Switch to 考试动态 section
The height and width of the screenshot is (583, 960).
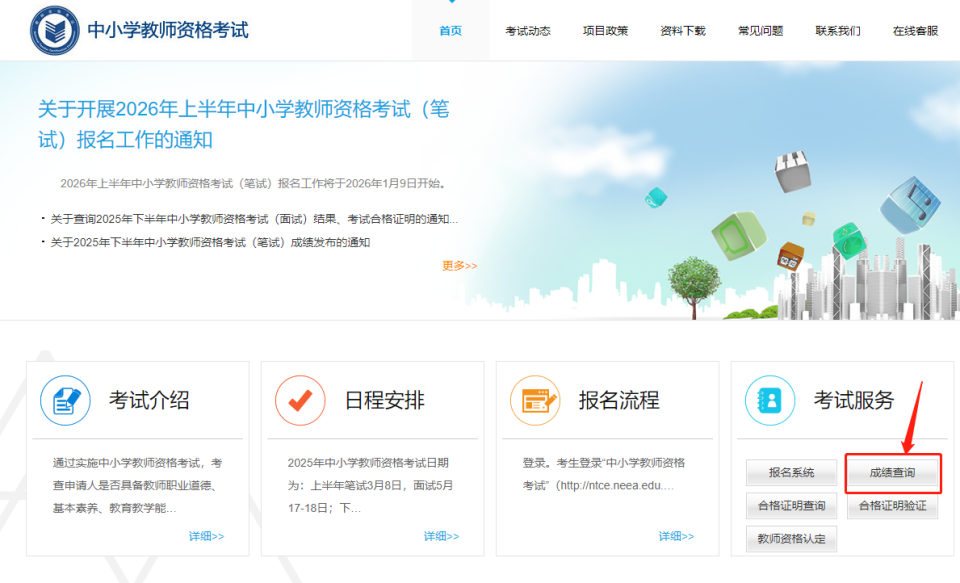click(528, 30)
